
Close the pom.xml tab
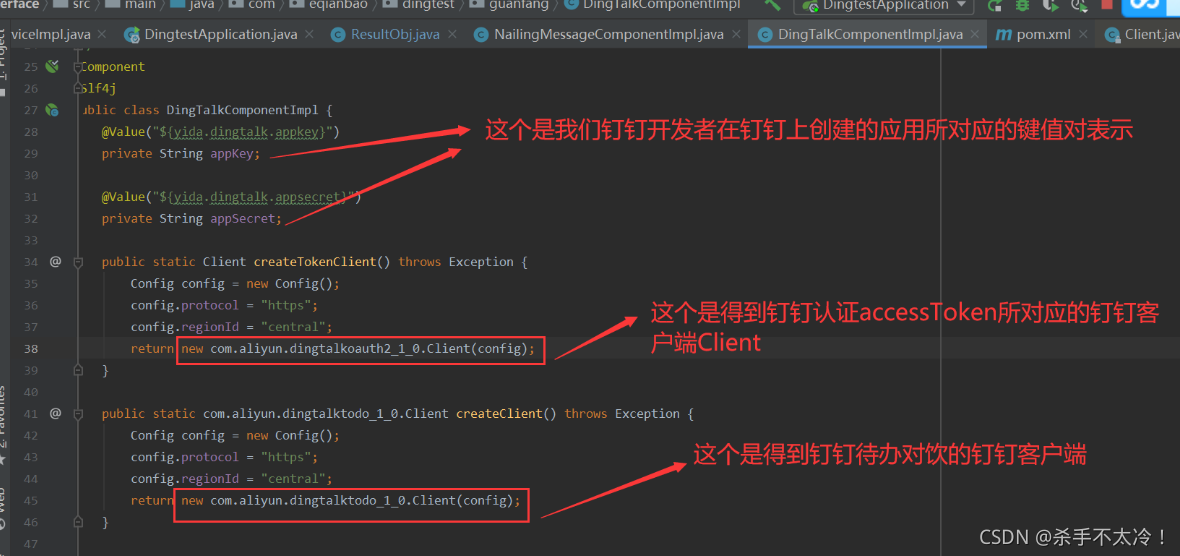(x=1082, y=35)
